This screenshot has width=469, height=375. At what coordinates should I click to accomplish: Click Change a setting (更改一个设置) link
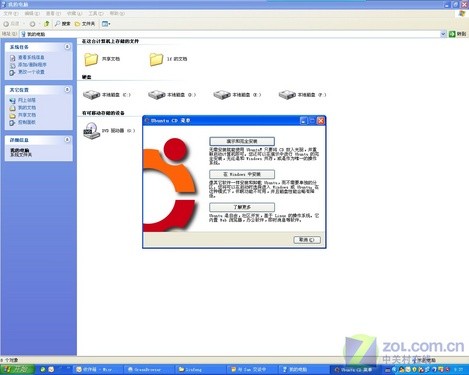click(31, 72)
